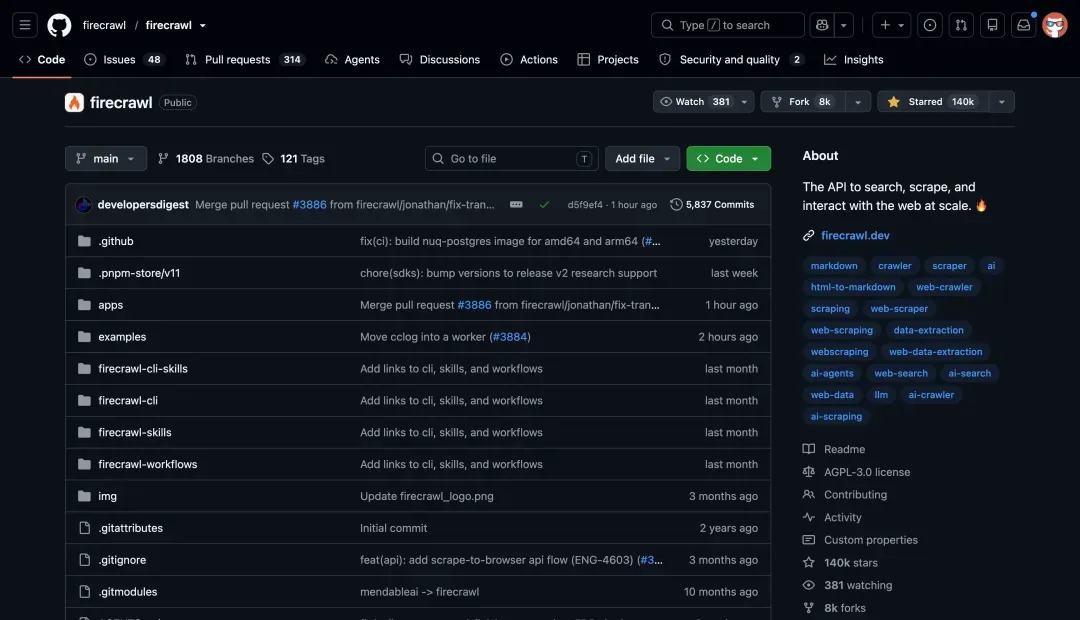Open the #3884 link in examples row
The image size is (1080, 620).
(510, 337)
